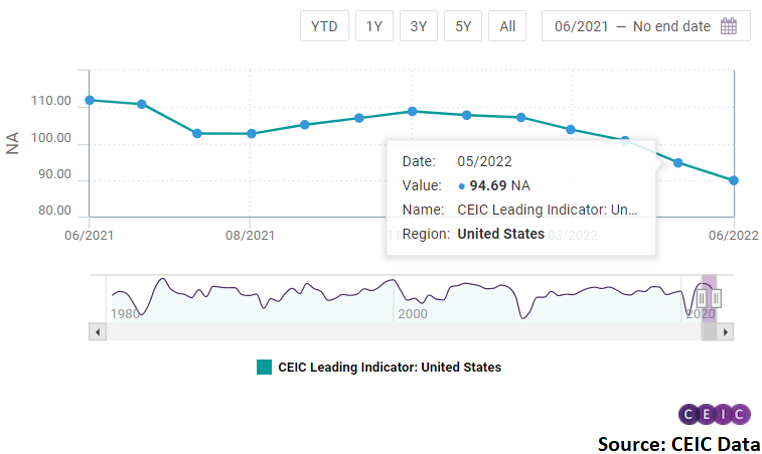Select the 1Y time range
762x454 pixels.
click(x=374, y=27)
